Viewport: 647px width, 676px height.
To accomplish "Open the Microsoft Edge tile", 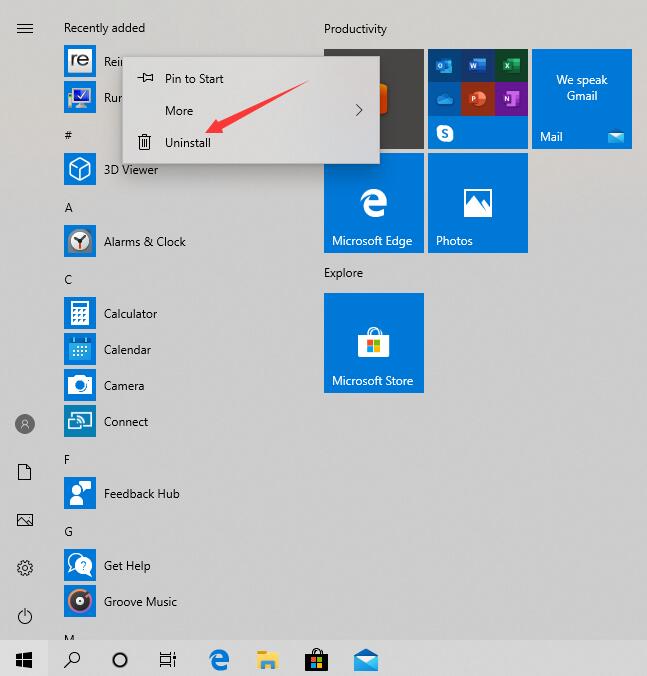I will pos(374,203).
